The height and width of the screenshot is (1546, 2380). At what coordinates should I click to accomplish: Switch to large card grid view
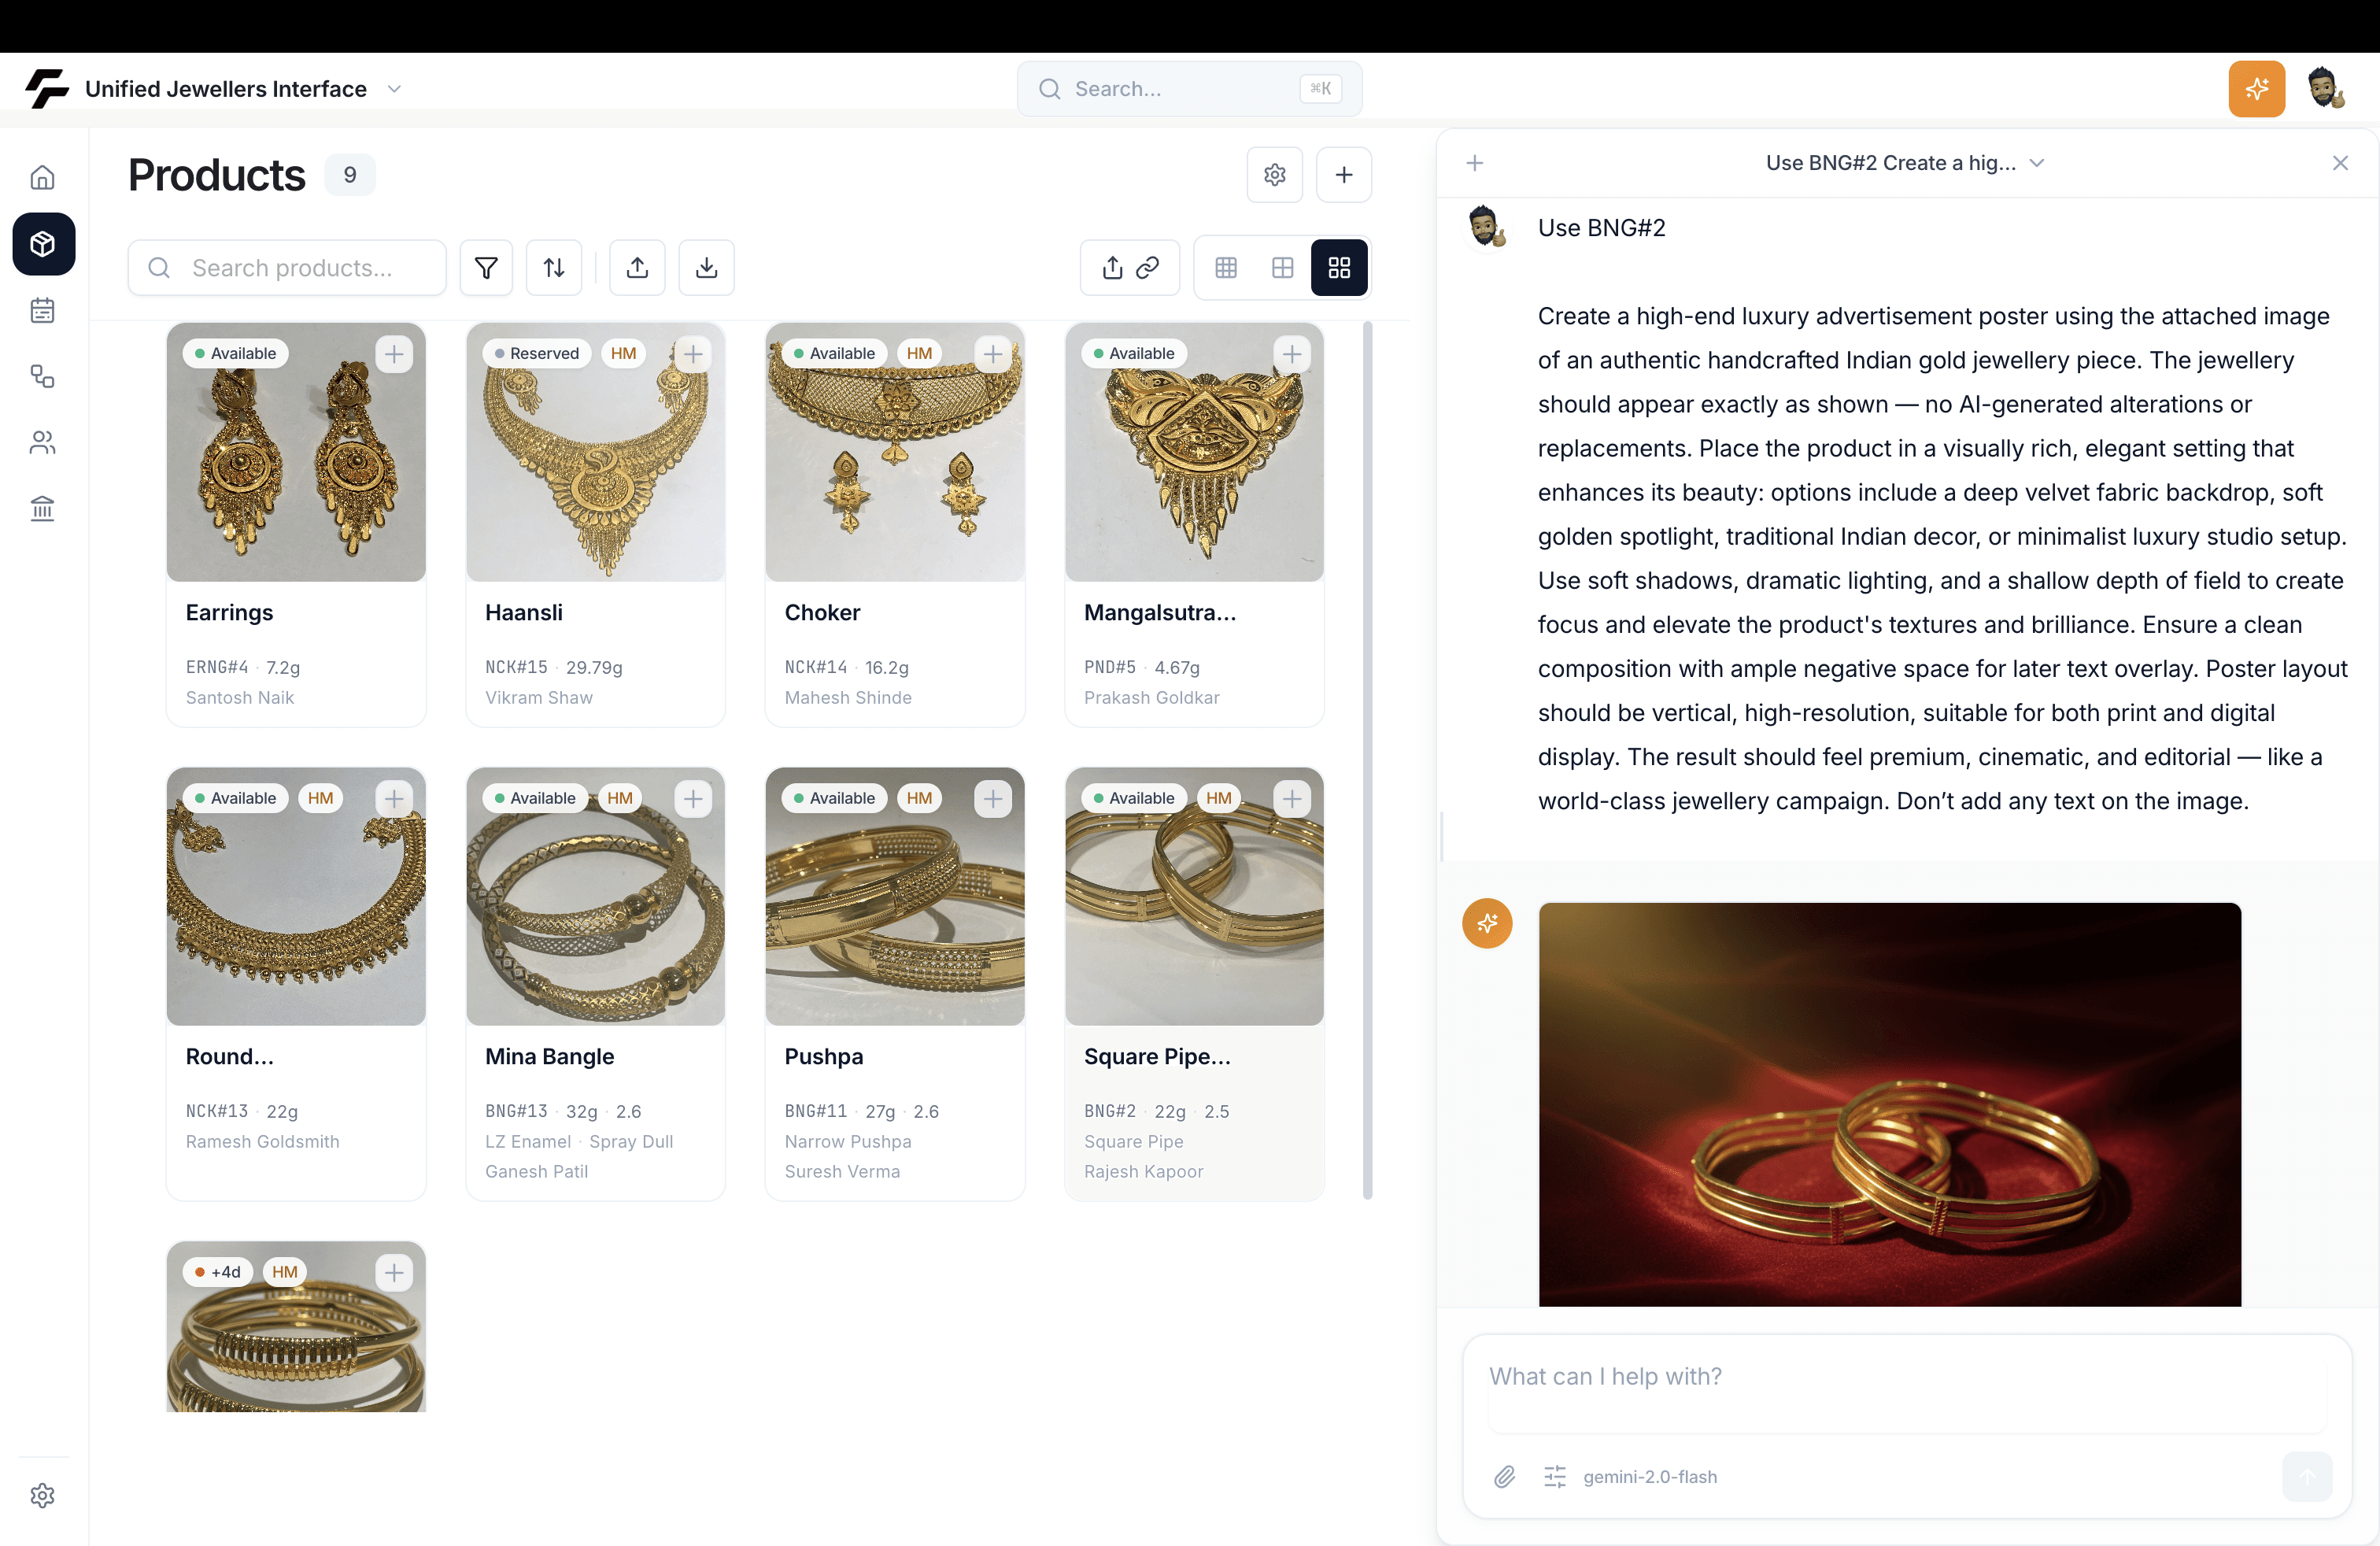[x=1339, y=267]
